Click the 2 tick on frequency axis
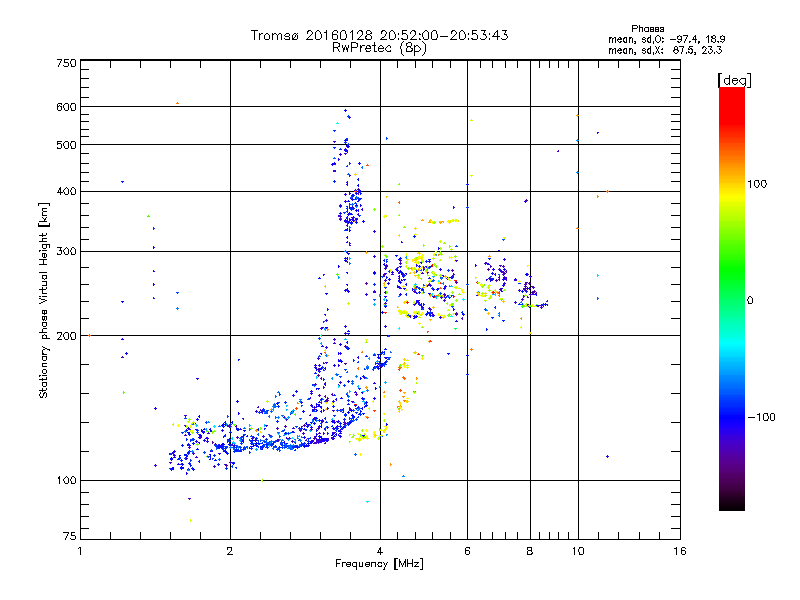800x600 pixels. [230, 552]
